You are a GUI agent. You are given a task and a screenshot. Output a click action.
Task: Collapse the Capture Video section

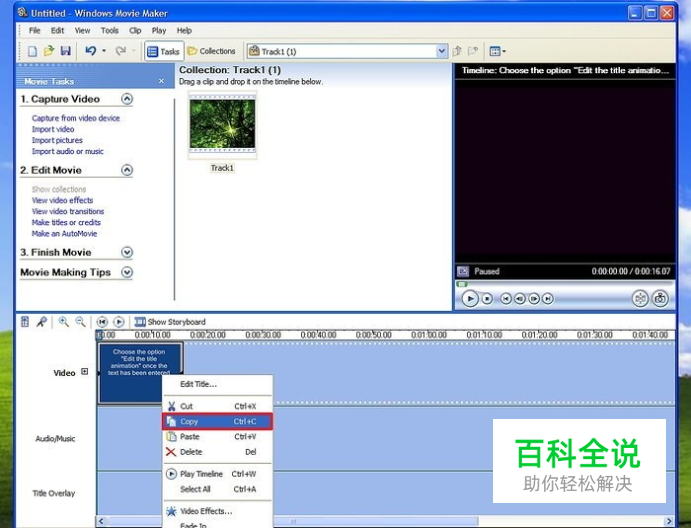[x=127, y=99]
